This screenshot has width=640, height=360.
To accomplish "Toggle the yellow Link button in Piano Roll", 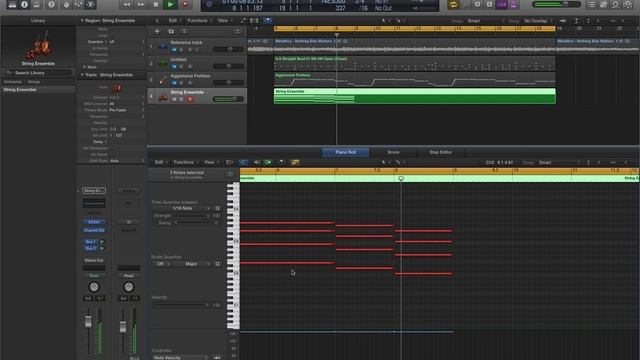I will coord(295,162).
